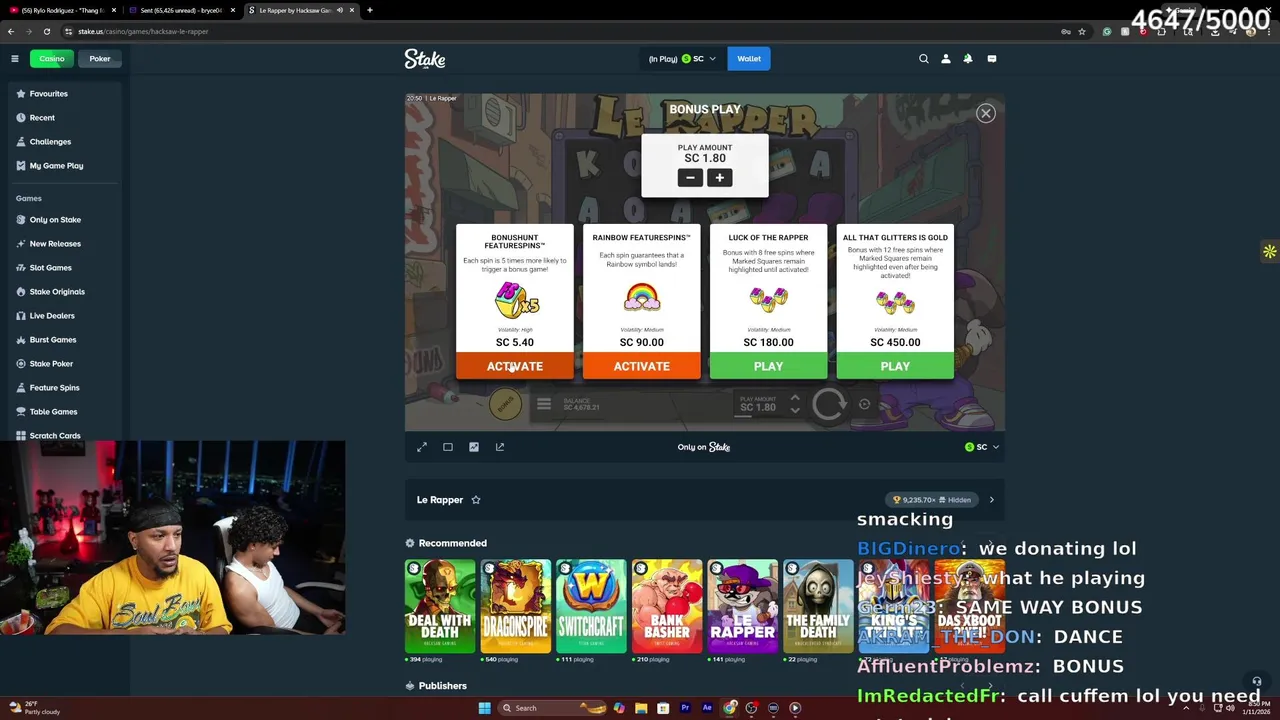Image resolution: width=1280 pixels, height=720 pixels.
Task: Close the Bonus Play dialog
Action: coord(986,113)
